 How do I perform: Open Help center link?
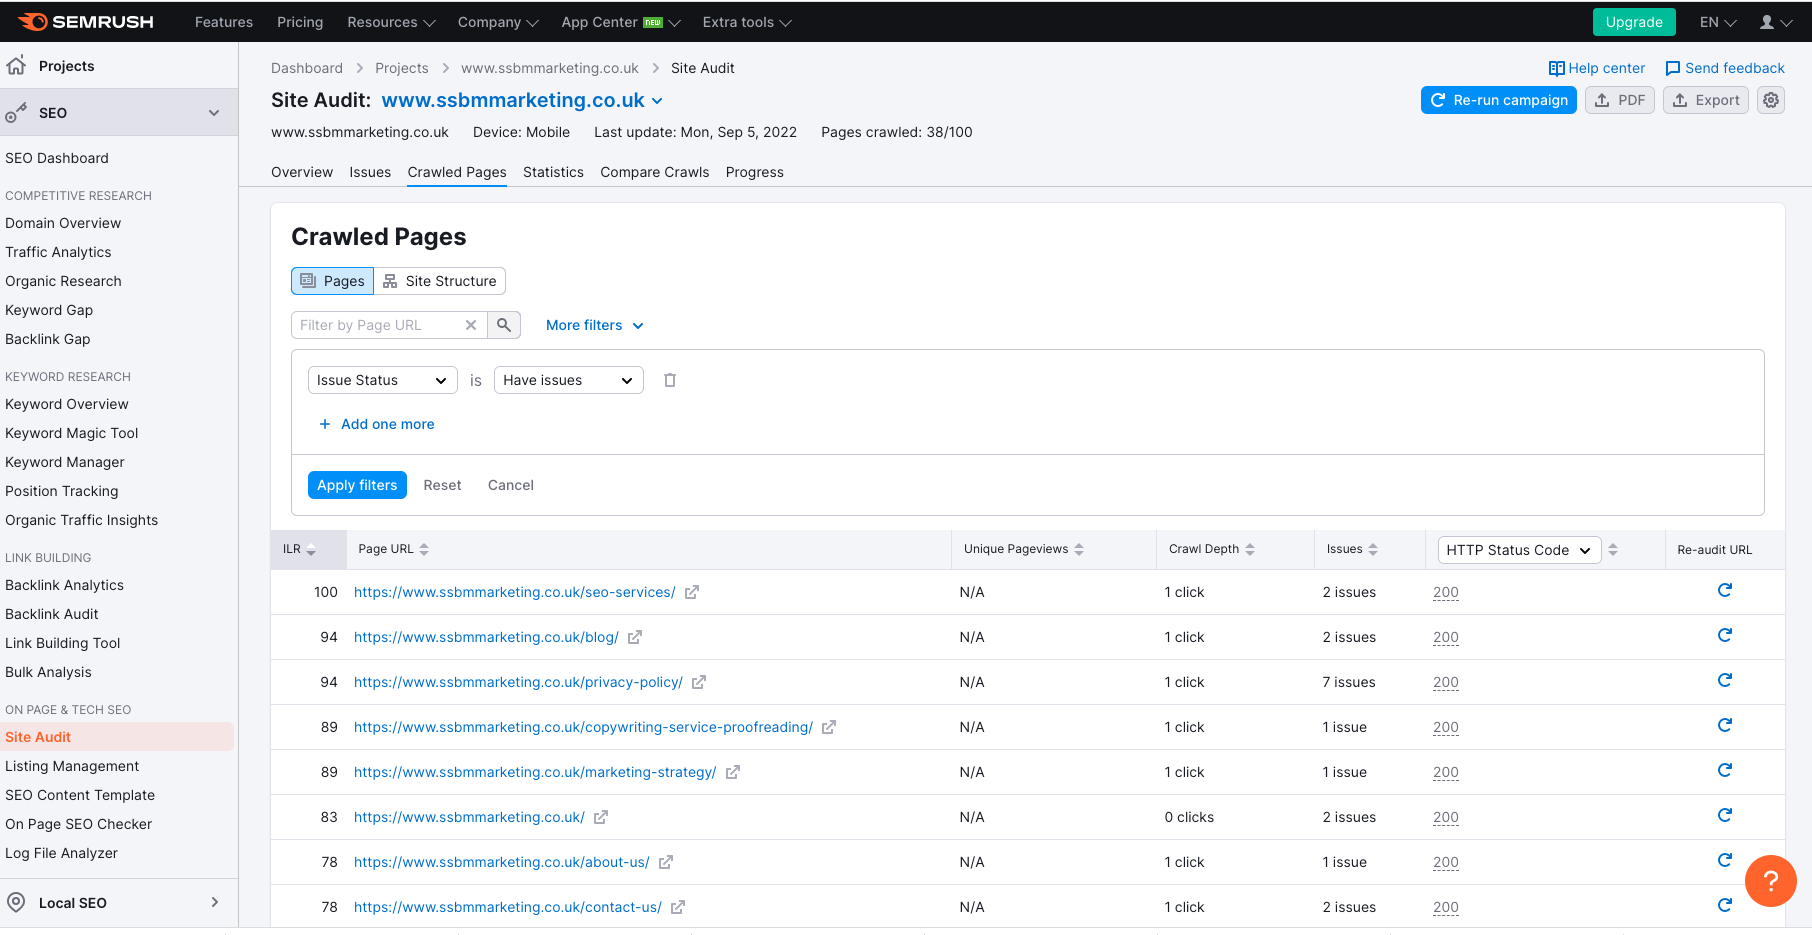coord(1597,68)
